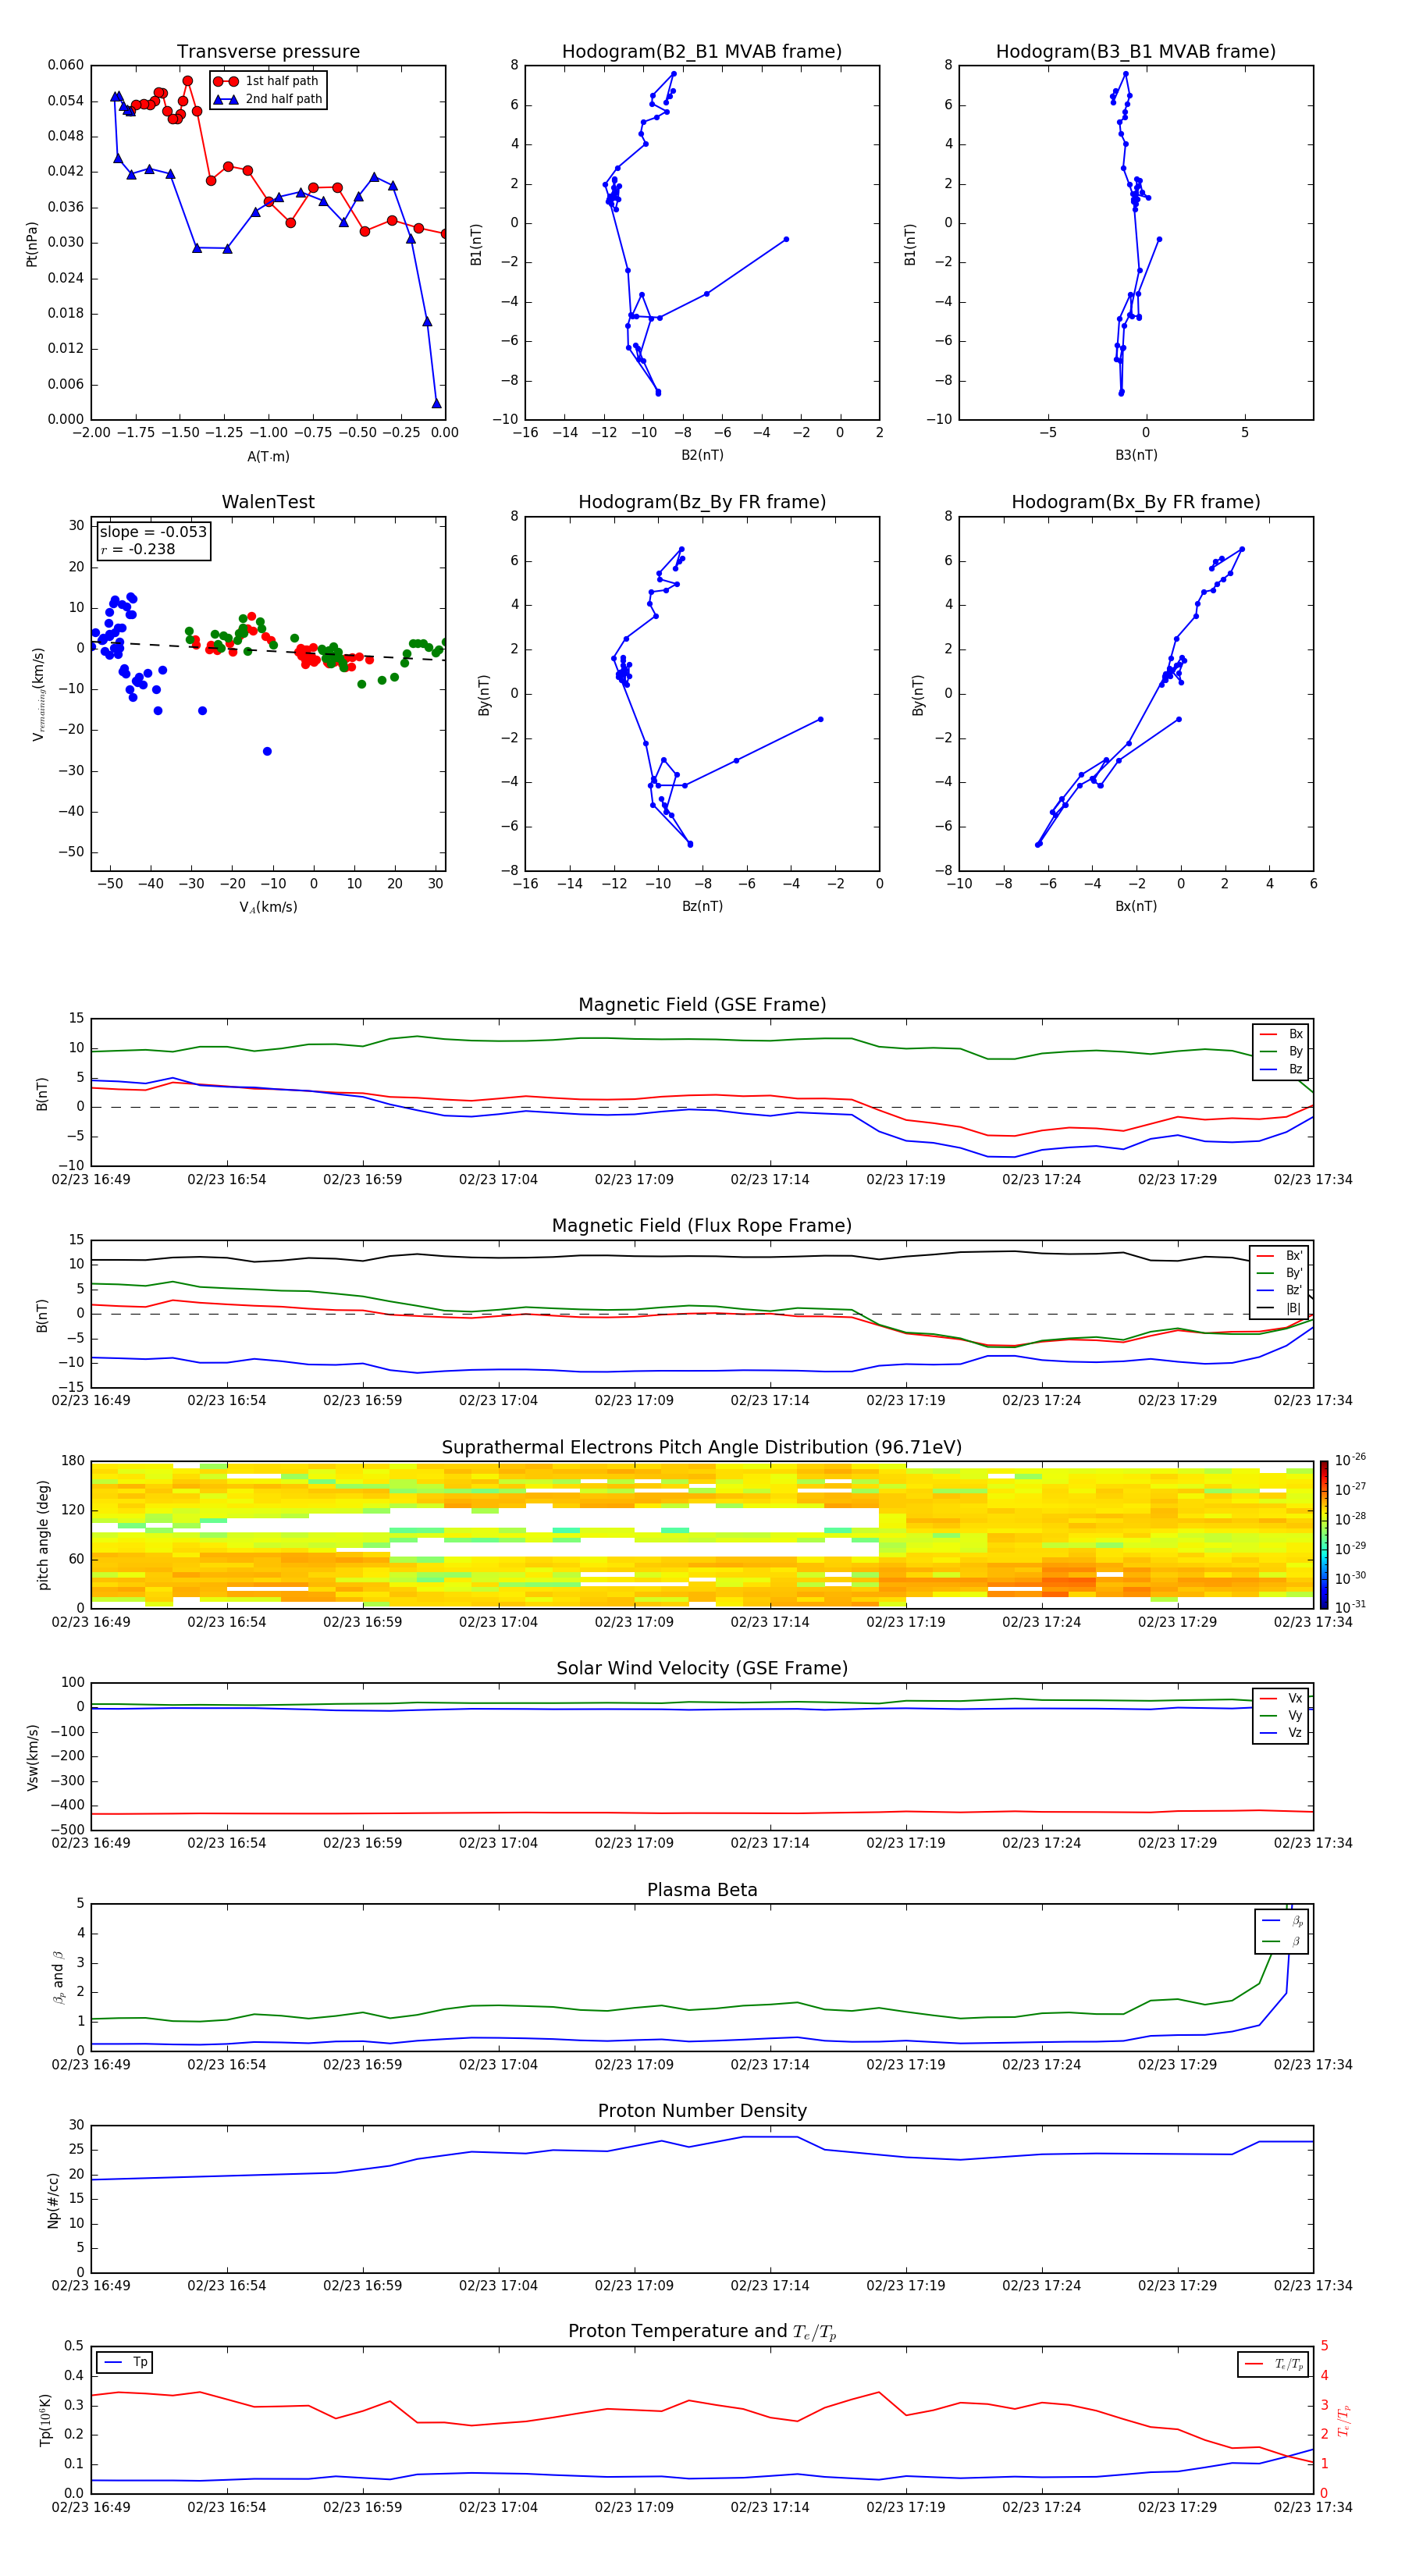
Task: Click the 'Proton Temperature and Te/Tp' title
Action: [x=702, y=2332]
